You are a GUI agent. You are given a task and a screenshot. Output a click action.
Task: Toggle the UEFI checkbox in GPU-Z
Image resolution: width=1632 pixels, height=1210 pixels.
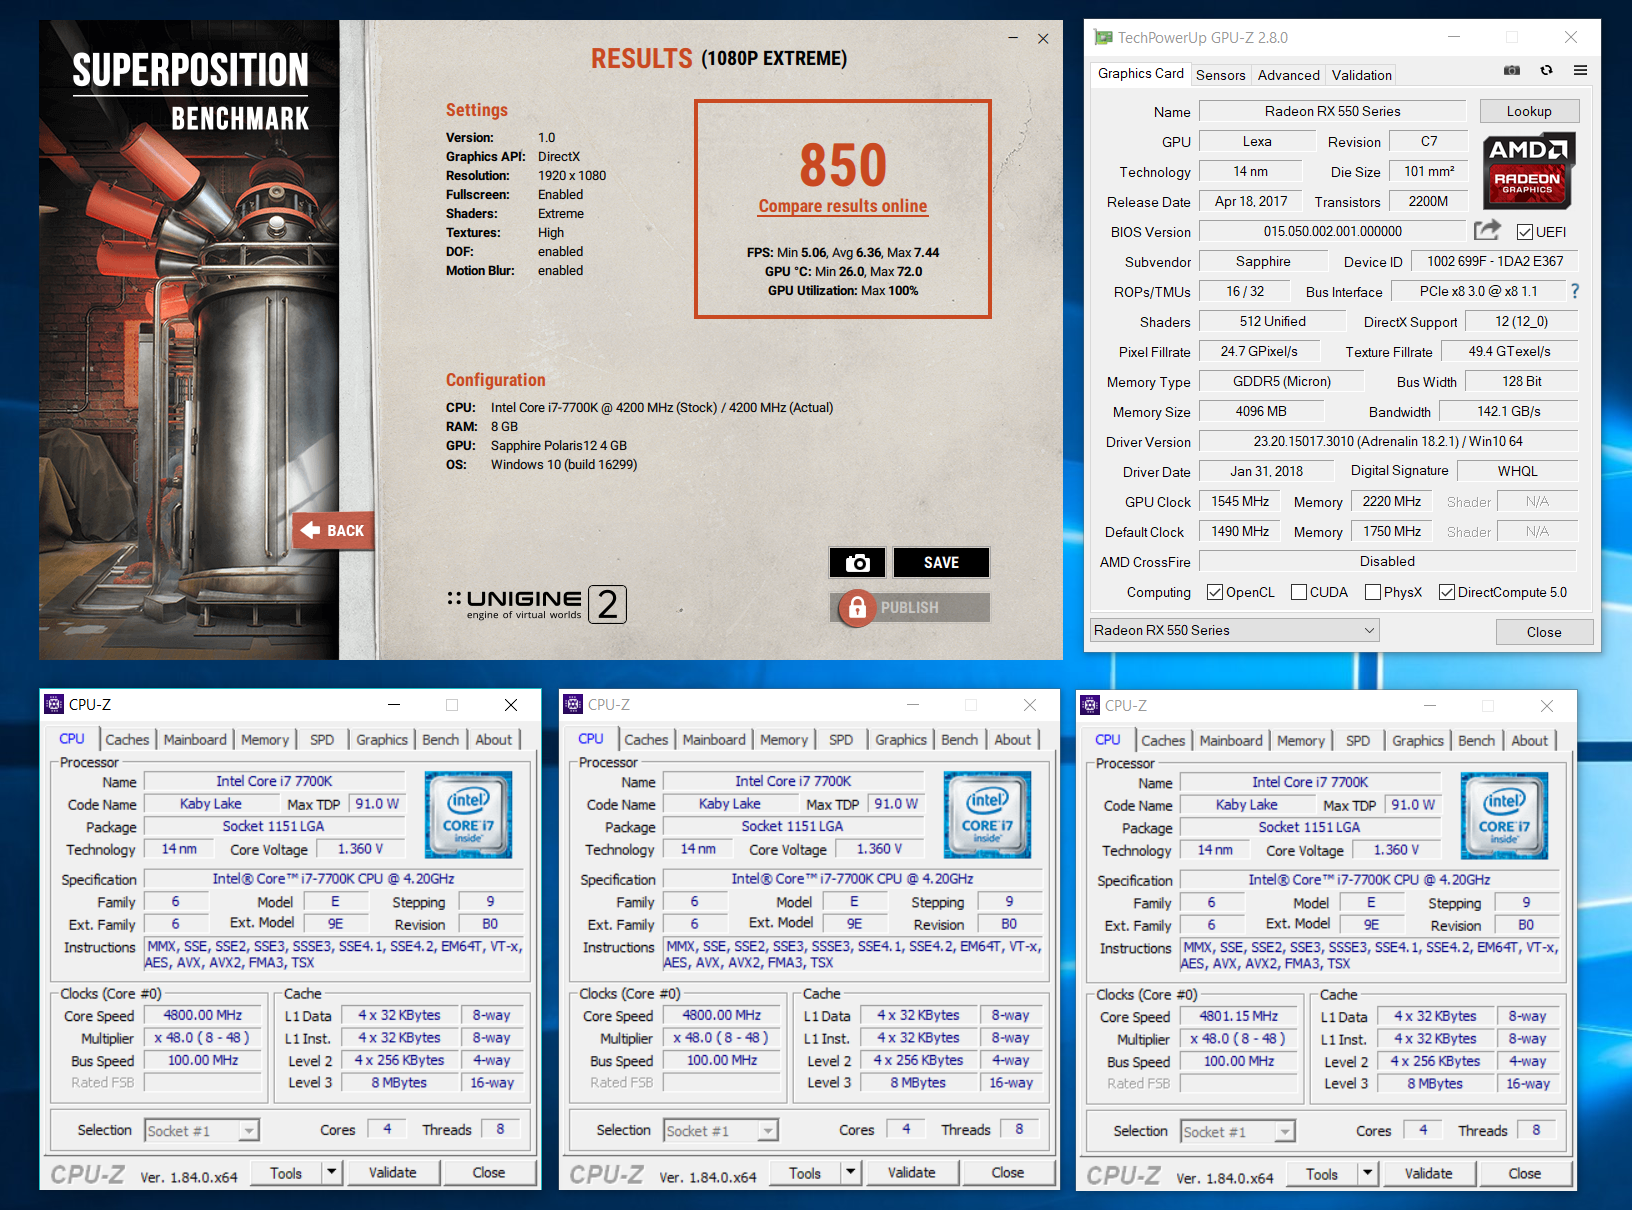pos(1525,232)
